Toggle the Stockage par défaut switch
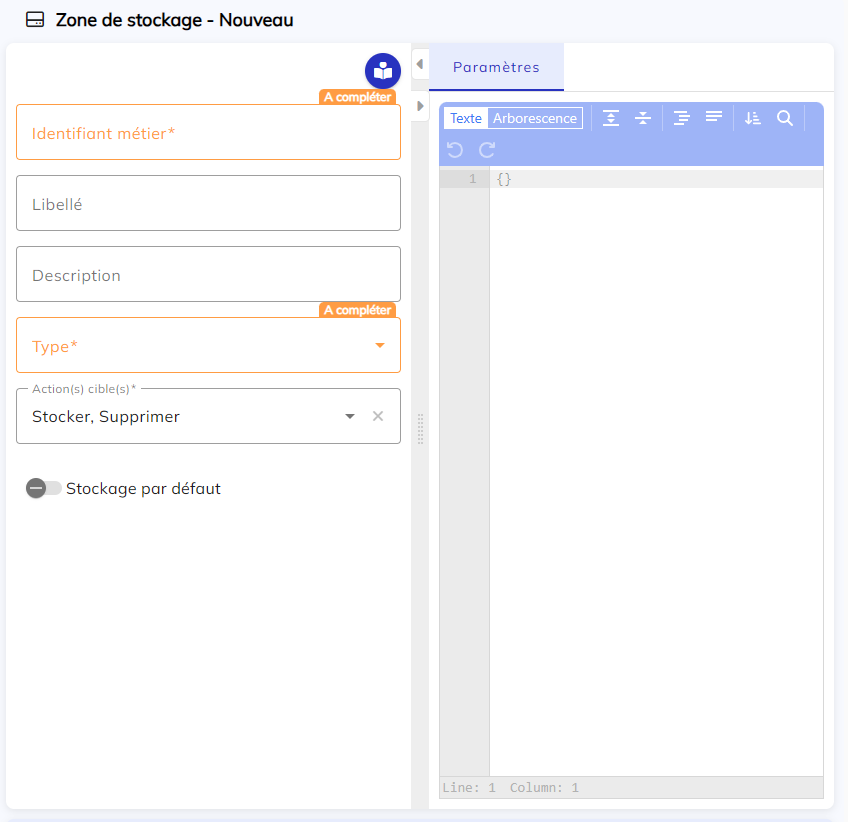Screen dimensions: 848x822 (x=43, y=489)
